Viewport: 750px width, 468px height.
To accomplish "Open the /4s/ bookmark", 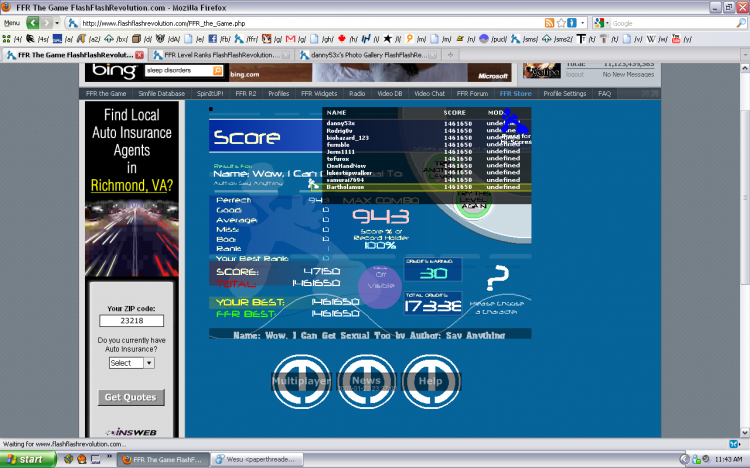I will [x=37, y=39].
